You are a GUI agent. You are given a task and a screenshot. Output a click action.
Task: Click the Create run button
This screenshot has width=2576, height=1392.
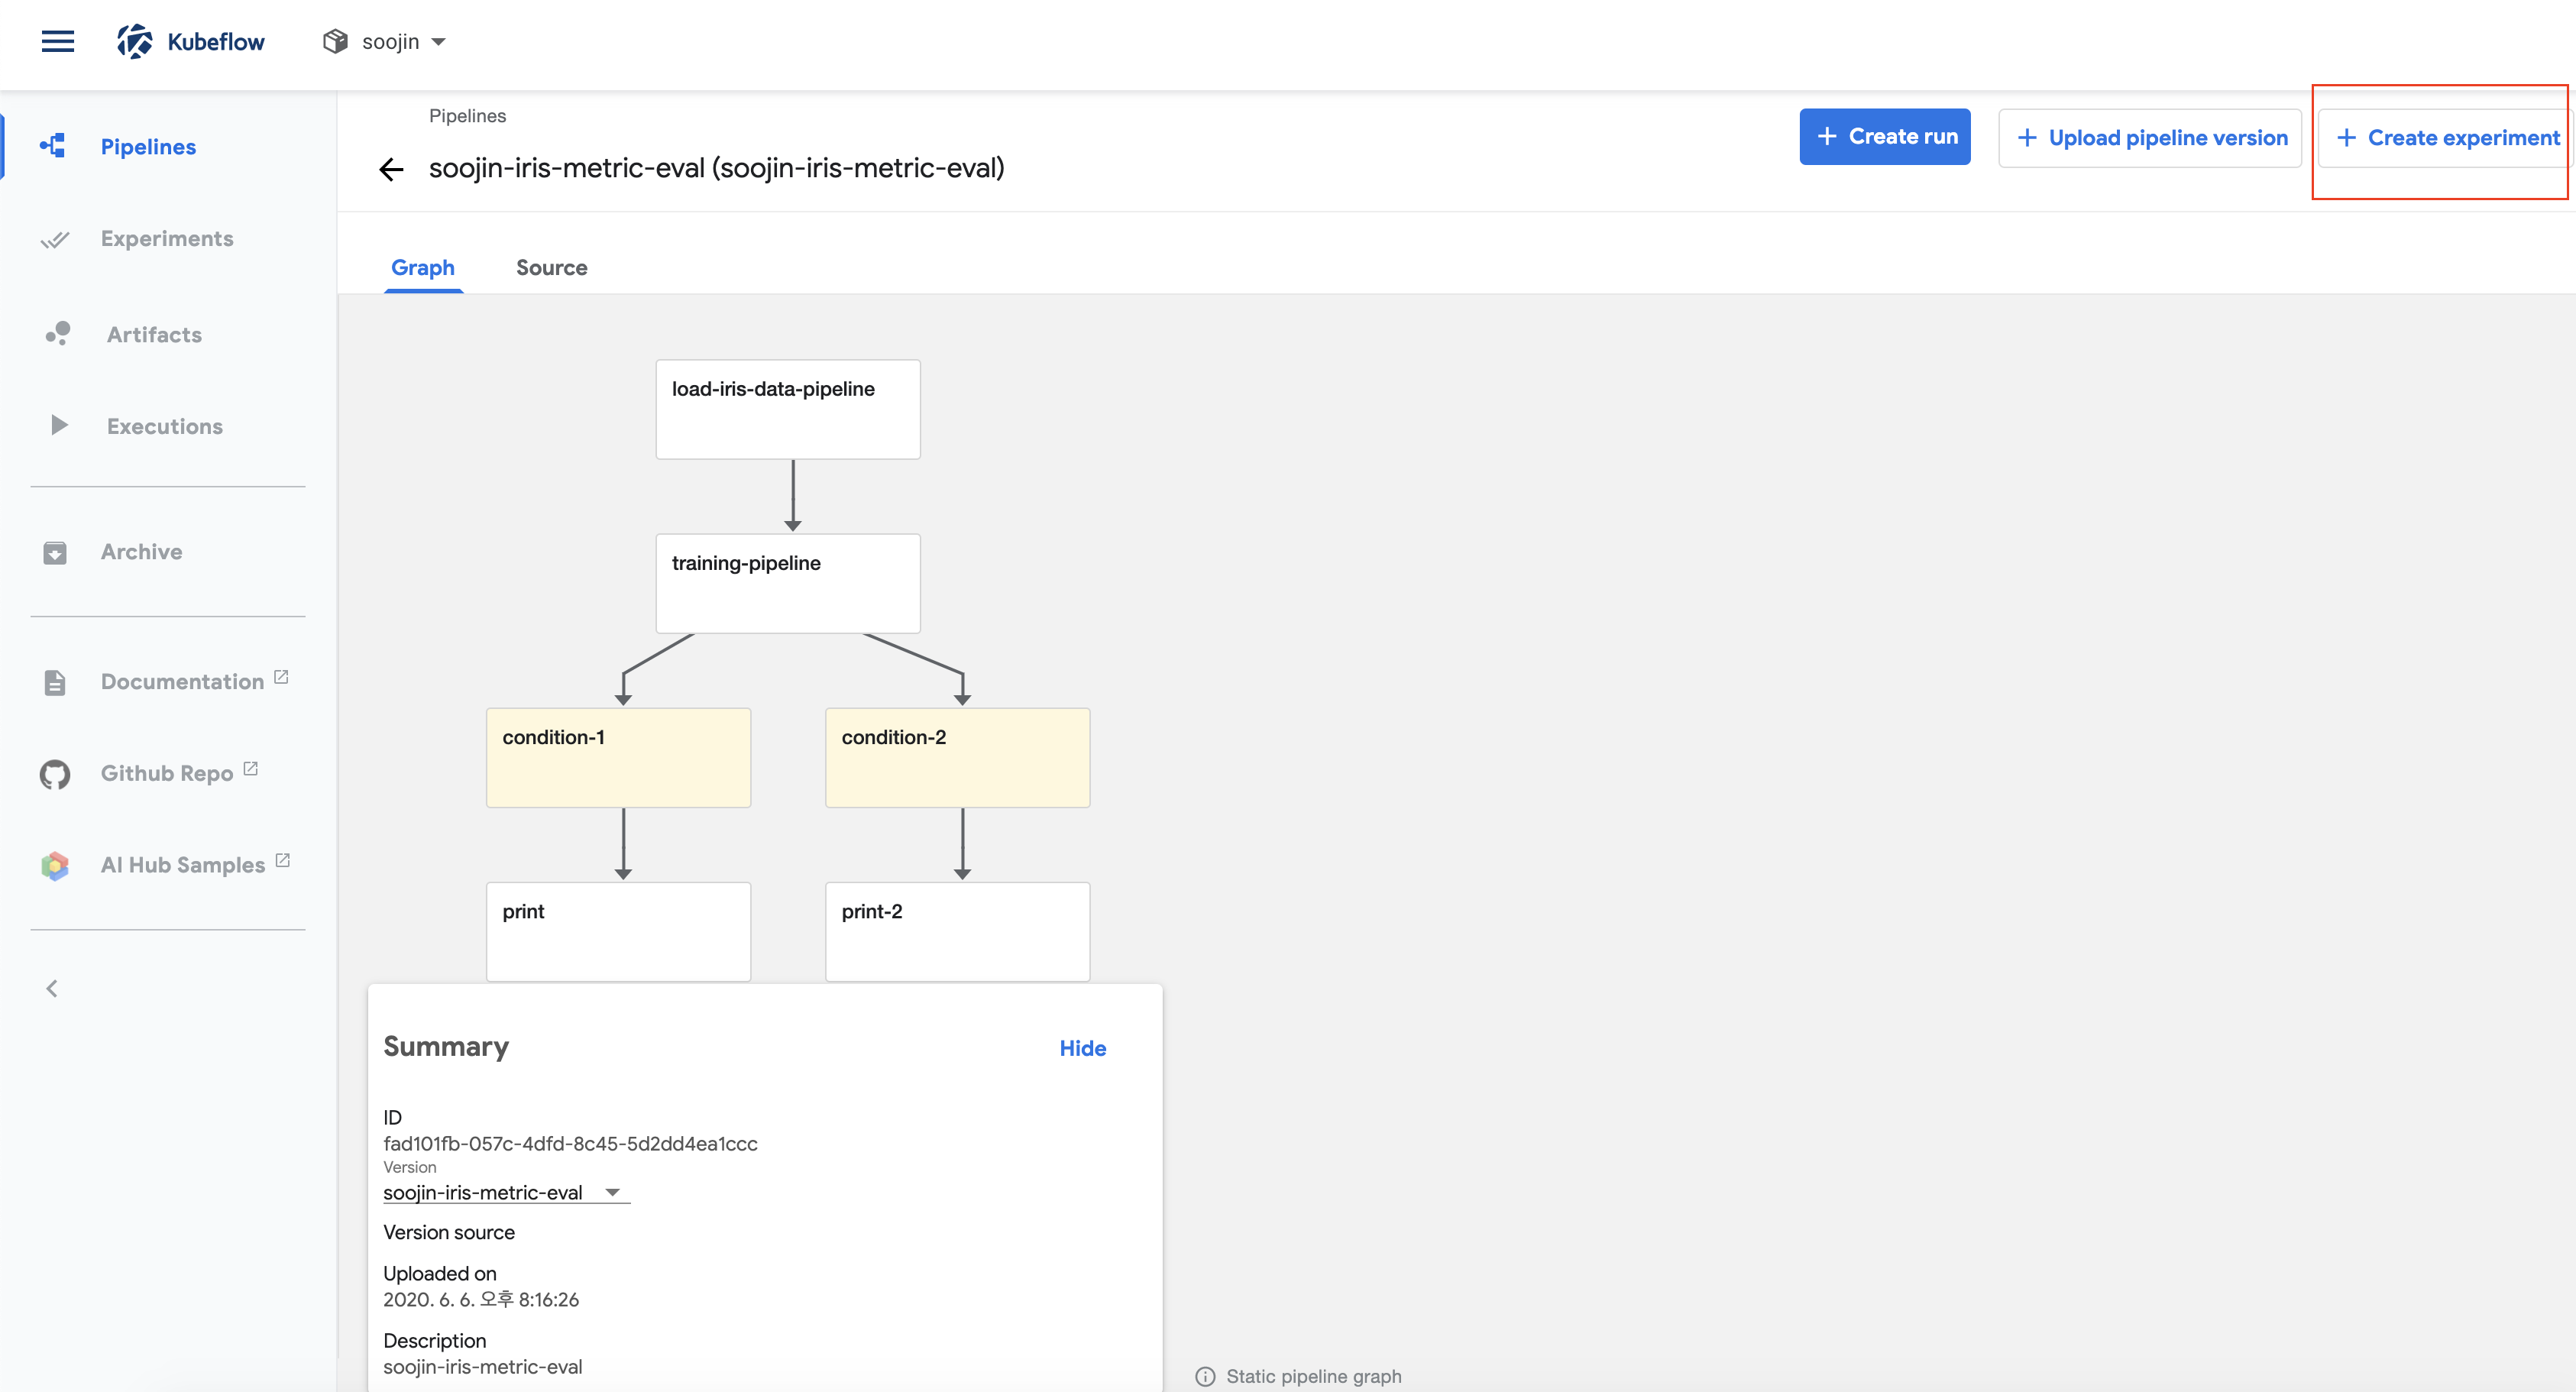1884,137
